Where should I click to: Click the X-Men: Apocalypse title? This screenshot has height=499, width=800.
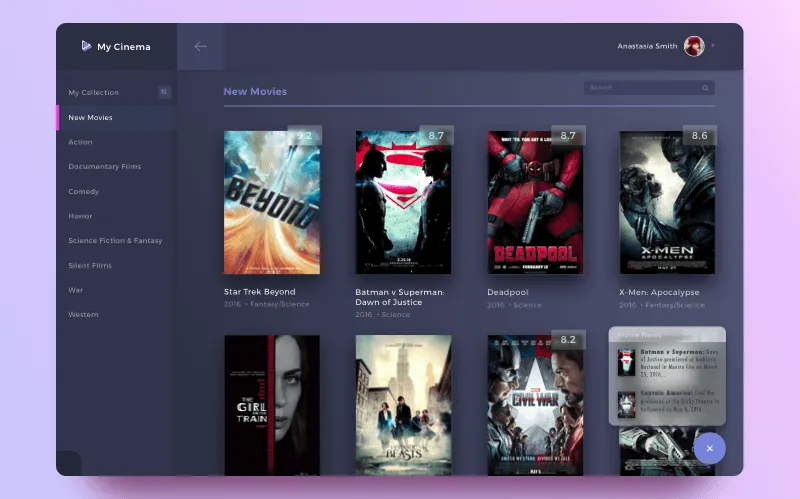point(659,292)
